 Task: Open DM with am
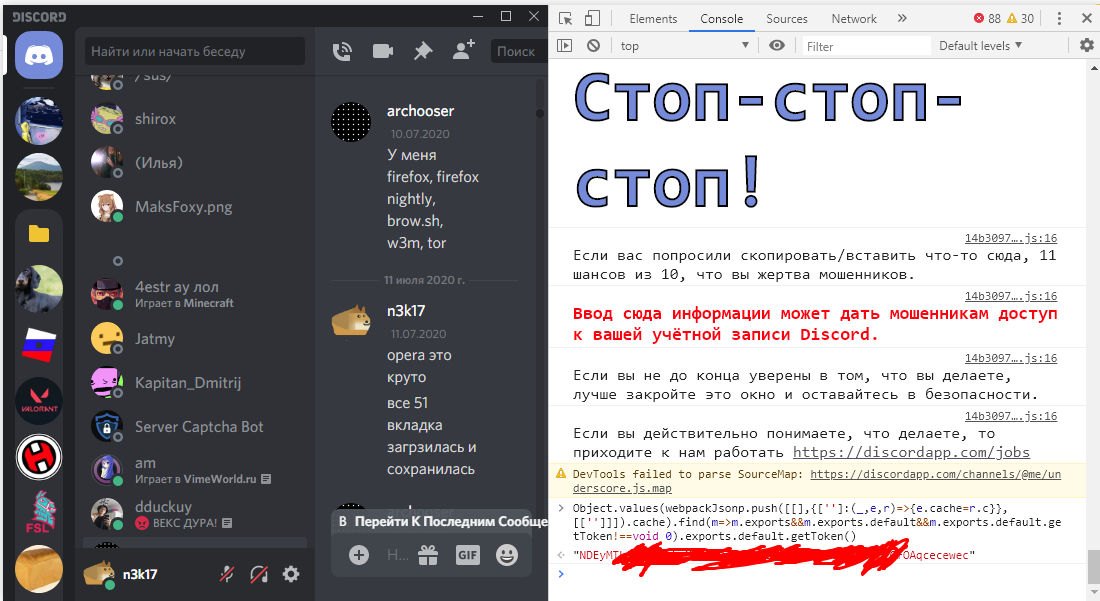click(194, 471)
